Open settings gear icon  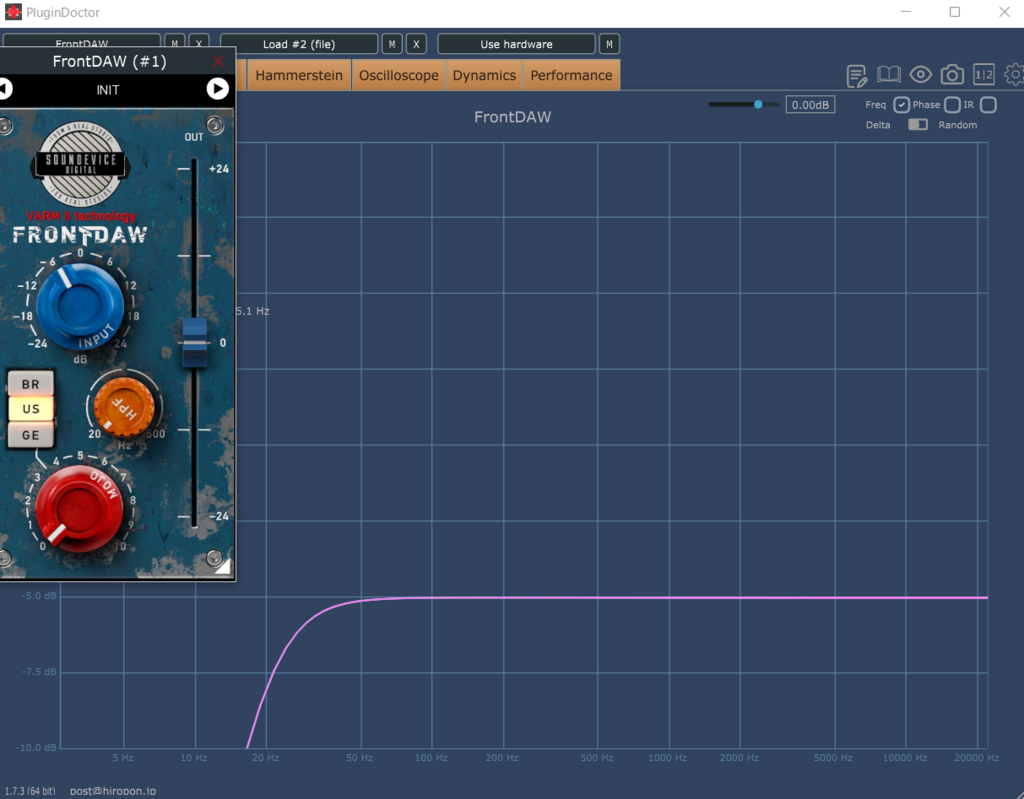coord(1014,74)
